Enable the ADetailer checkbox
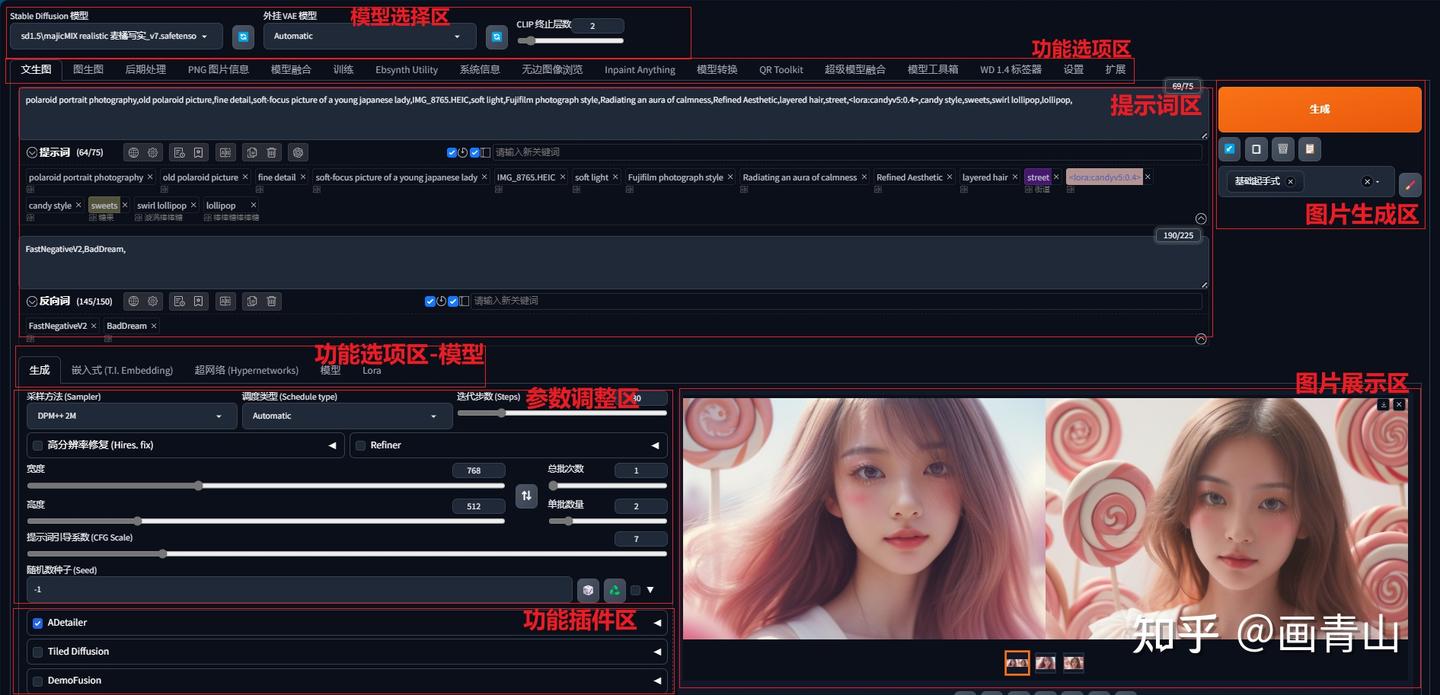 (37, 622)
